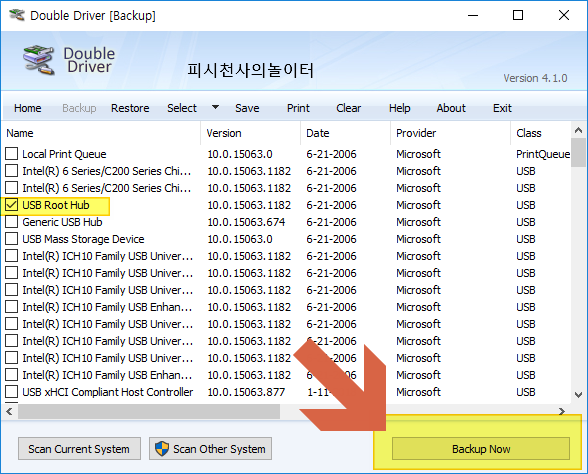Click the Double Driver title bar icon

[x=16, y=15]
